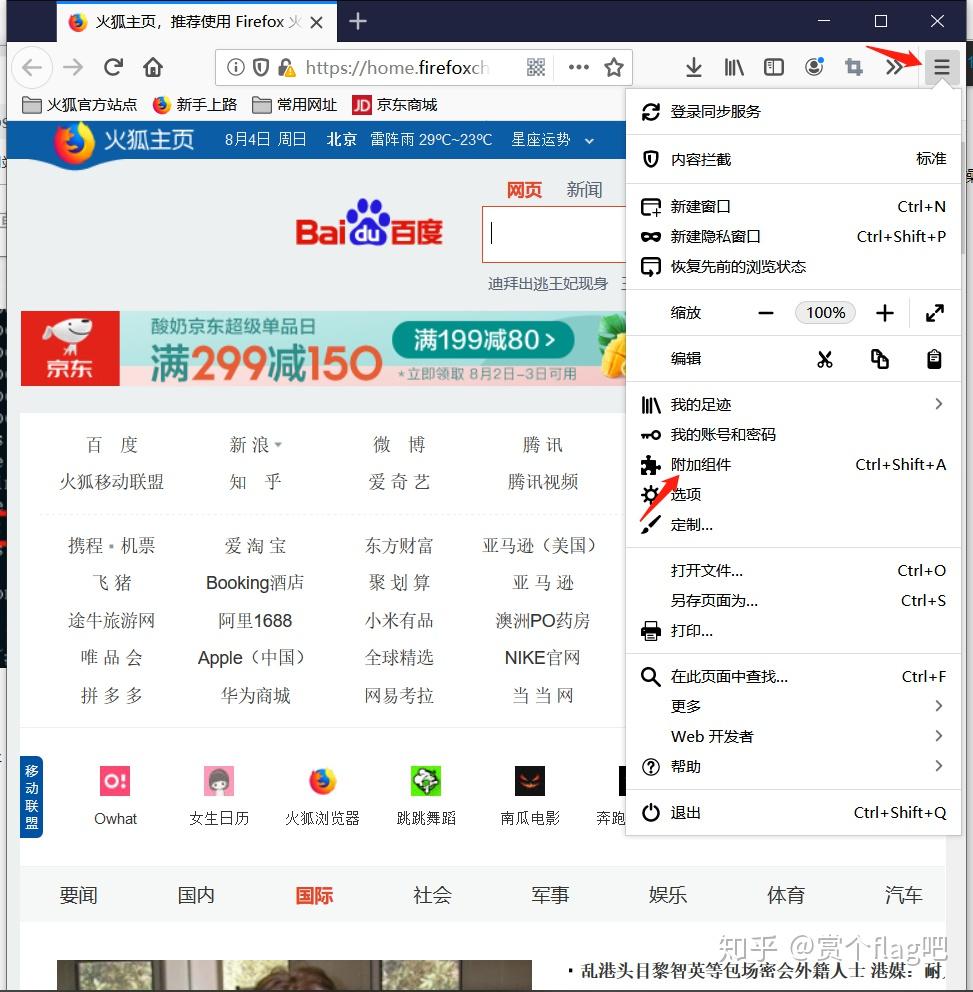Expand 星座运势 dropdown arrow
Screen dimensions: 973x992
(590, 140)
